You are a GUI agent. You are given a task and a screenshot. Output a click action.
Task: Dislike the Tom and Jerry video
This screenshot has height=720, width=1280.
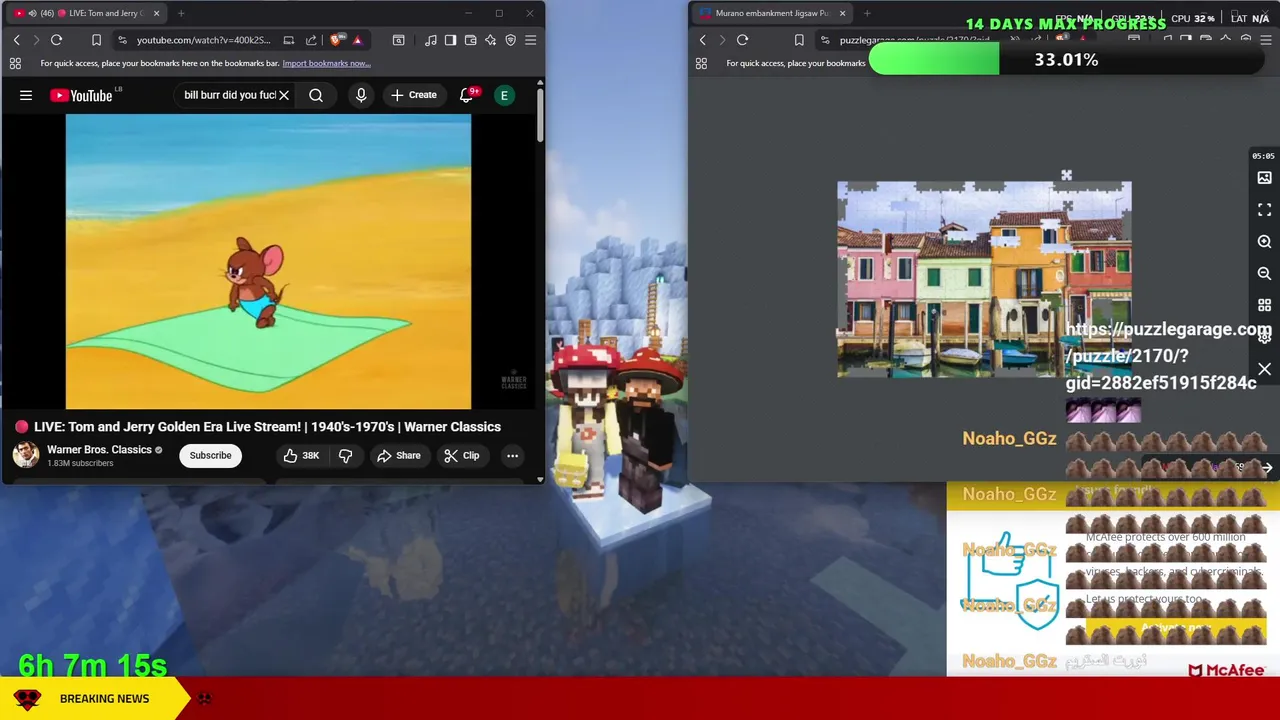pyautogui.click(x=345, y=455)
